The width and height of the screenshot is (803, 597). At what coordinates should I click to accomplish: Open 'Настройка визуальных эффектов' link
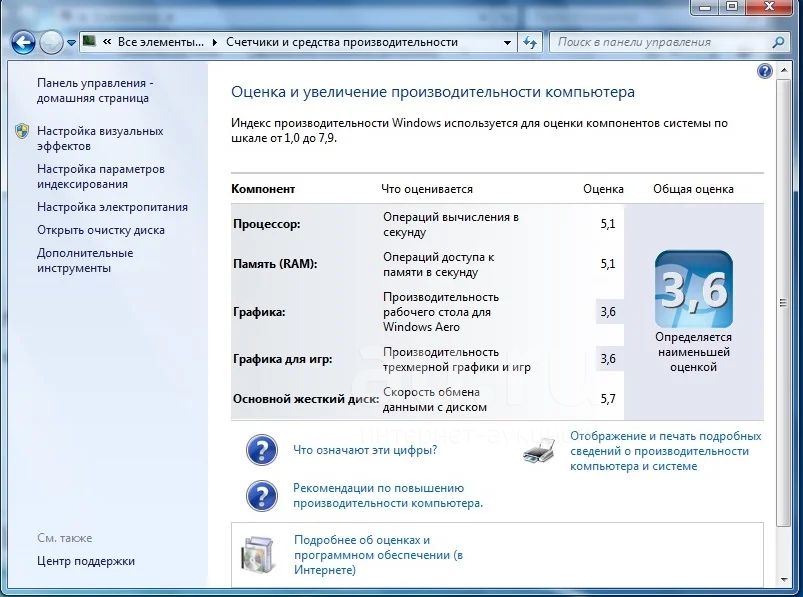tap(100, 139)
